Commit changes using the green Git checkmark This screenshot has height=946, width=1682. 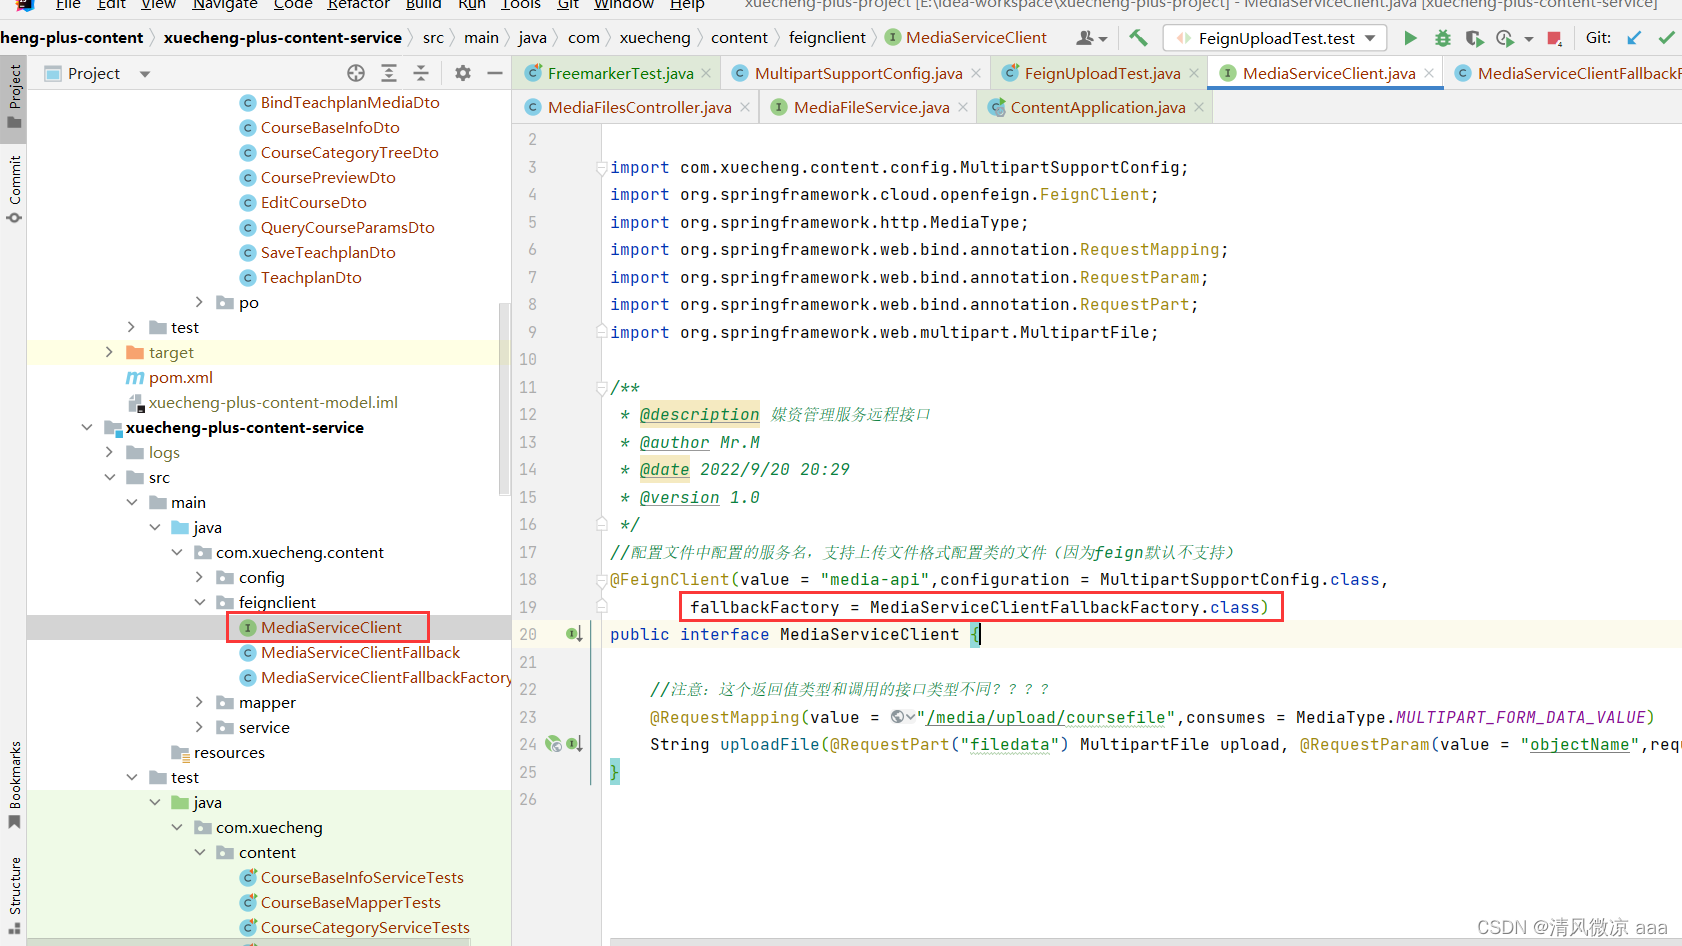1666,38
